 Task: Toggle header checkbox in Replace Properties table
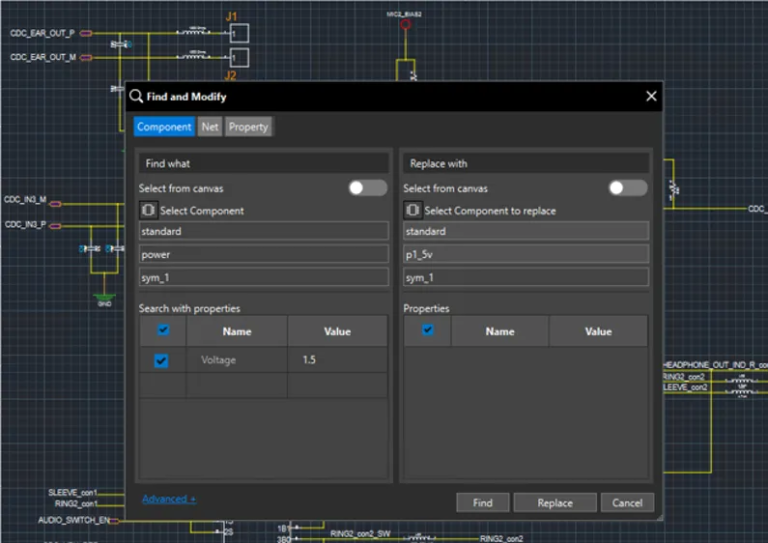click(x=427, y=331)
